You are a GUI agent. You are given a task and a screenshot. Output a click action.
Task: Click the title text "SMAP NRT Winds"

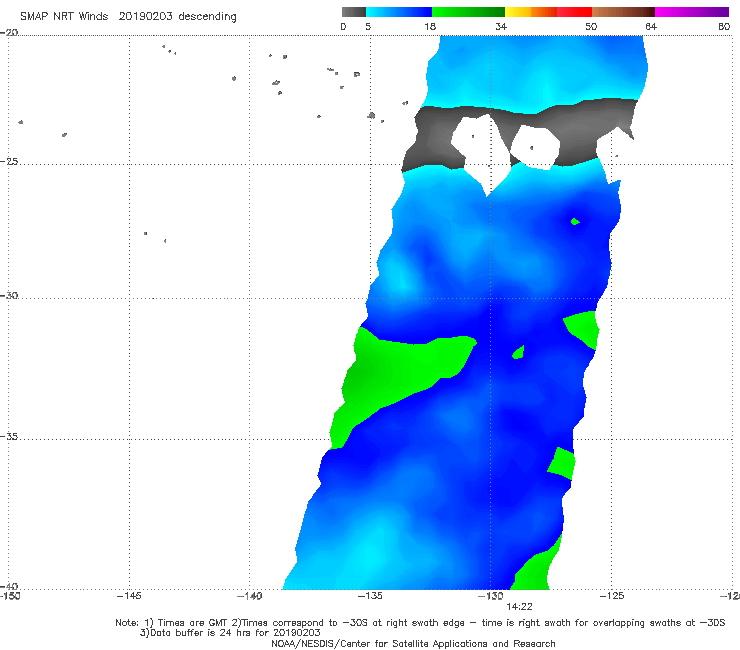(64, 16)
